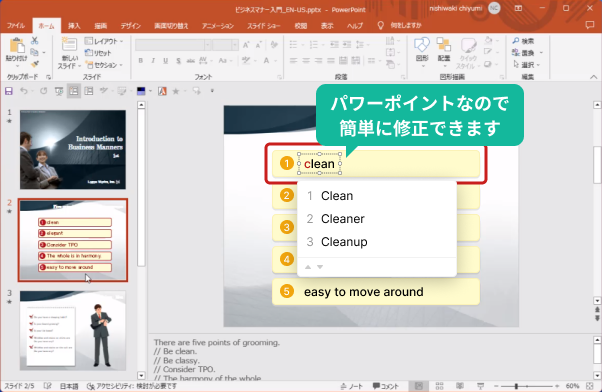
Task: Start slideshow from beginning toolbar icon
Action: click(x=59, y=91)
